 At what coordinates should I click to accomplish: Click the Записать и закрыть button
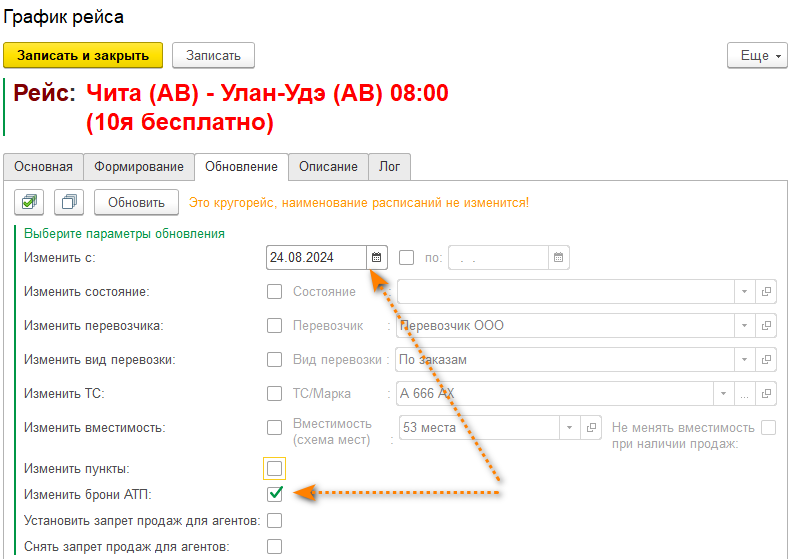(x=83, y=55)
